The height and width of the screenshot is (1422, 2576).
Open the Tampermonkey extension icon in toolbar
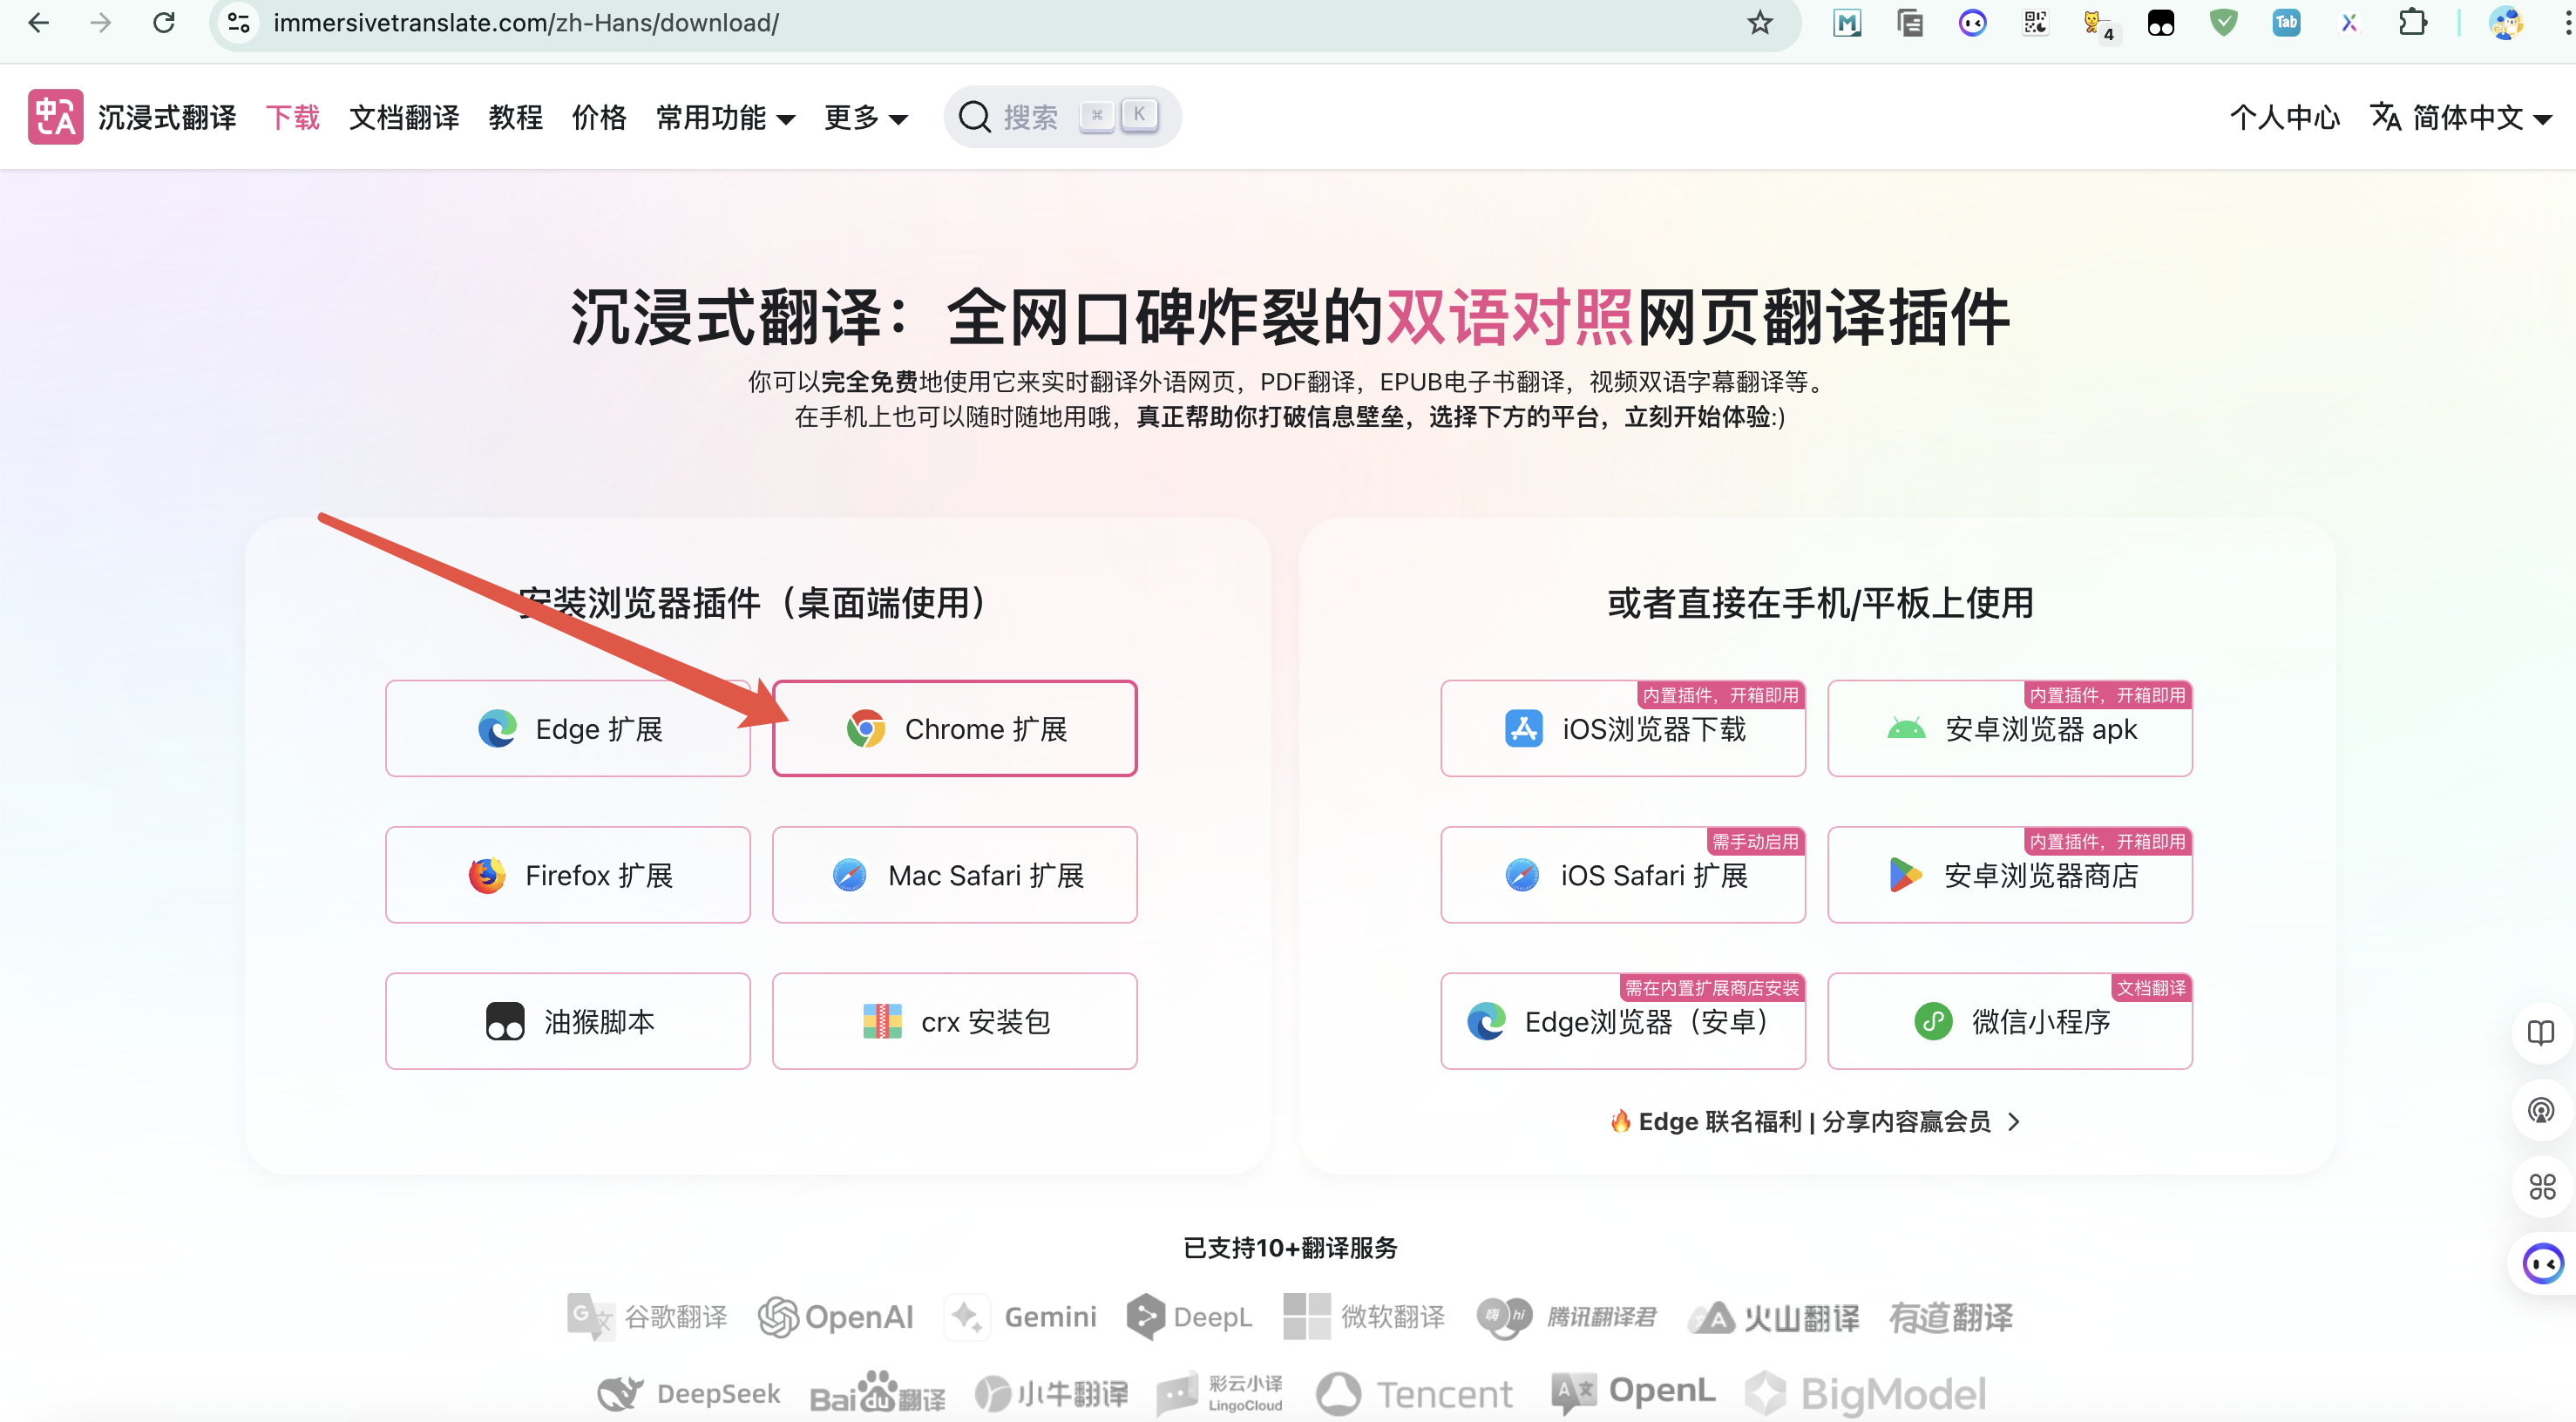click(x=2160, y=23)
